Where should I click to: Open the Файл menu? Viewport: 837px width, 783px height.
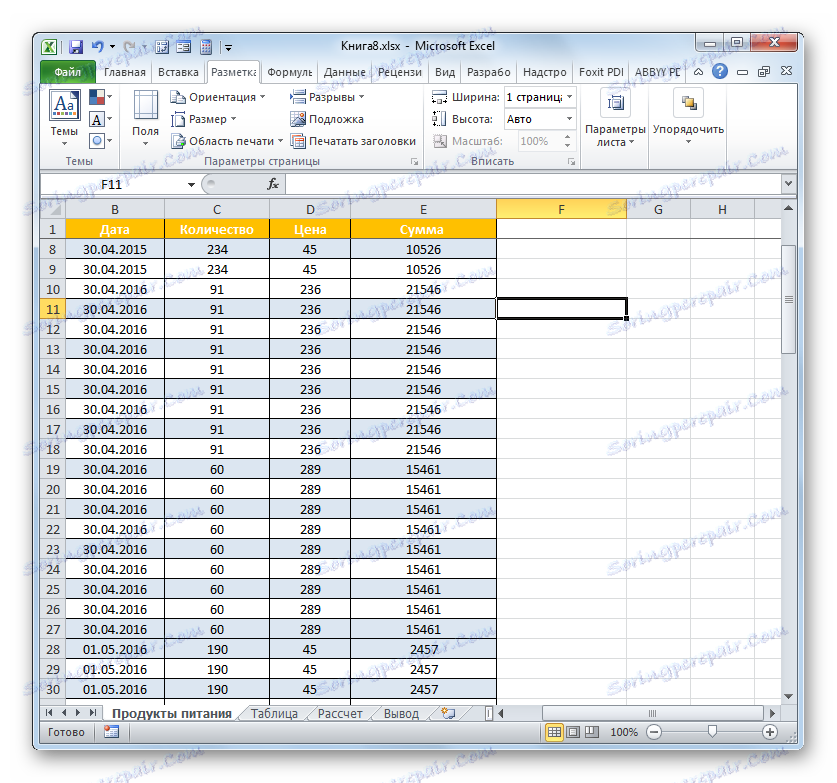pos(64,71)
